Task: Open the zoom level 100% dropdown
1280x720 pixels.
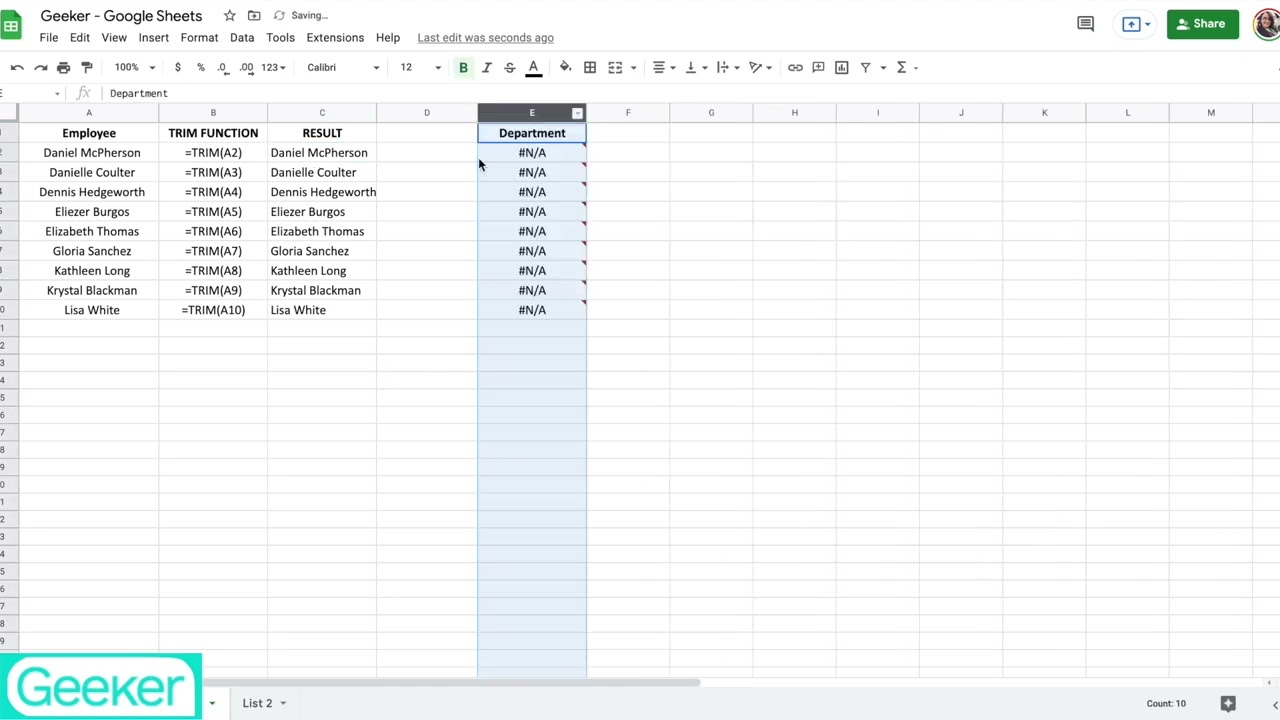Action: click(x=135, y=67)
